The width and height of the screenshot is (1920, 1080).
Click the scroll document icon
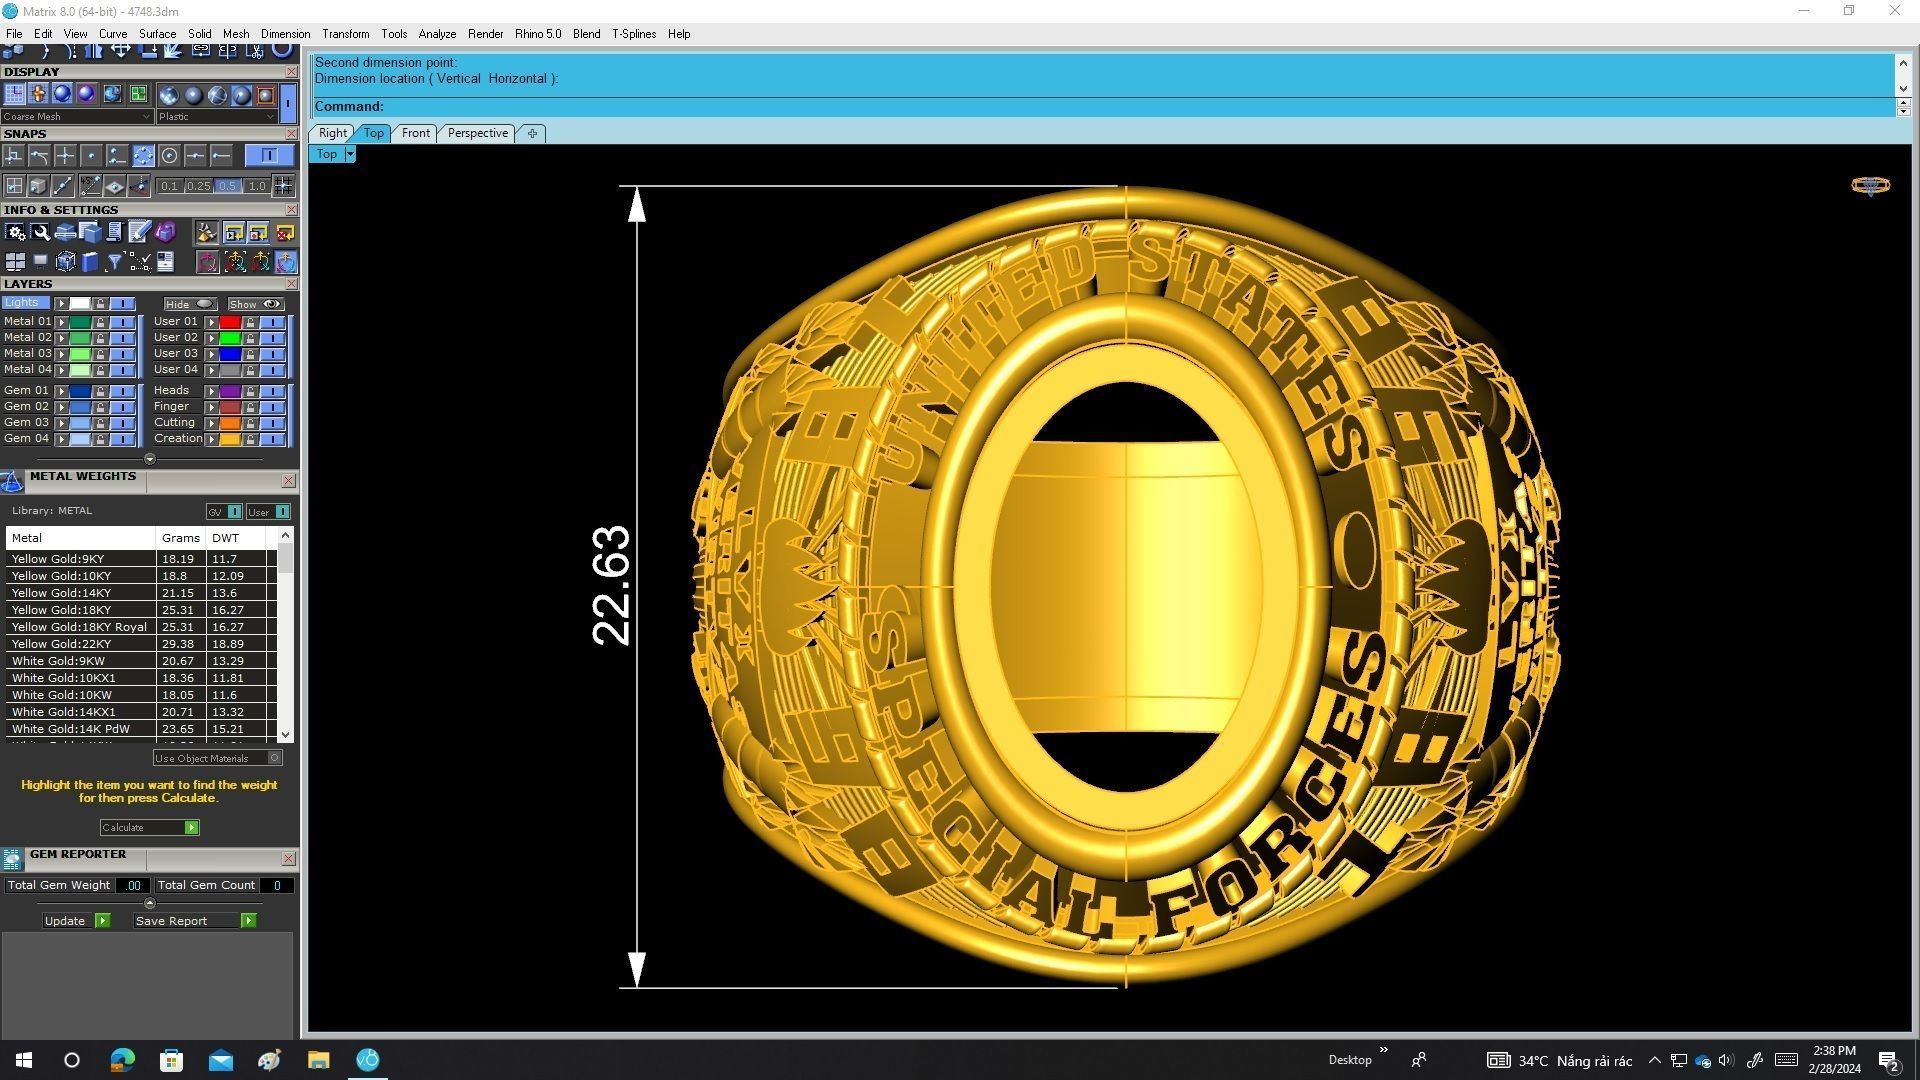tap(114, 233)
